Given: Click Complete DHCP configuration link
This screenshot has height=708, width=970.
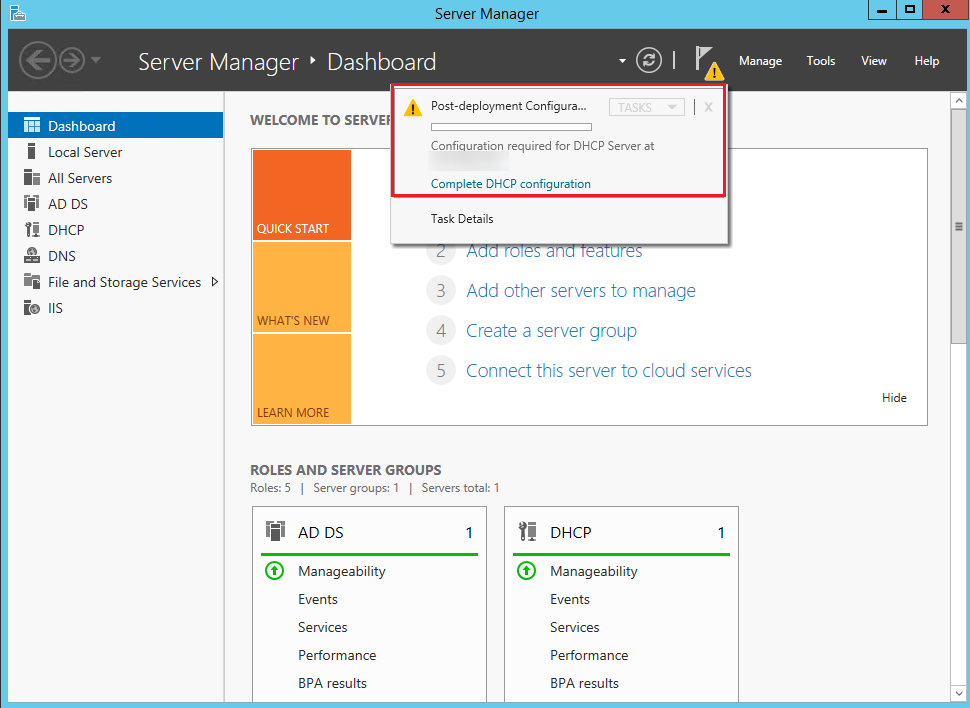Looking at the screenshot, I should click(510, 184).
